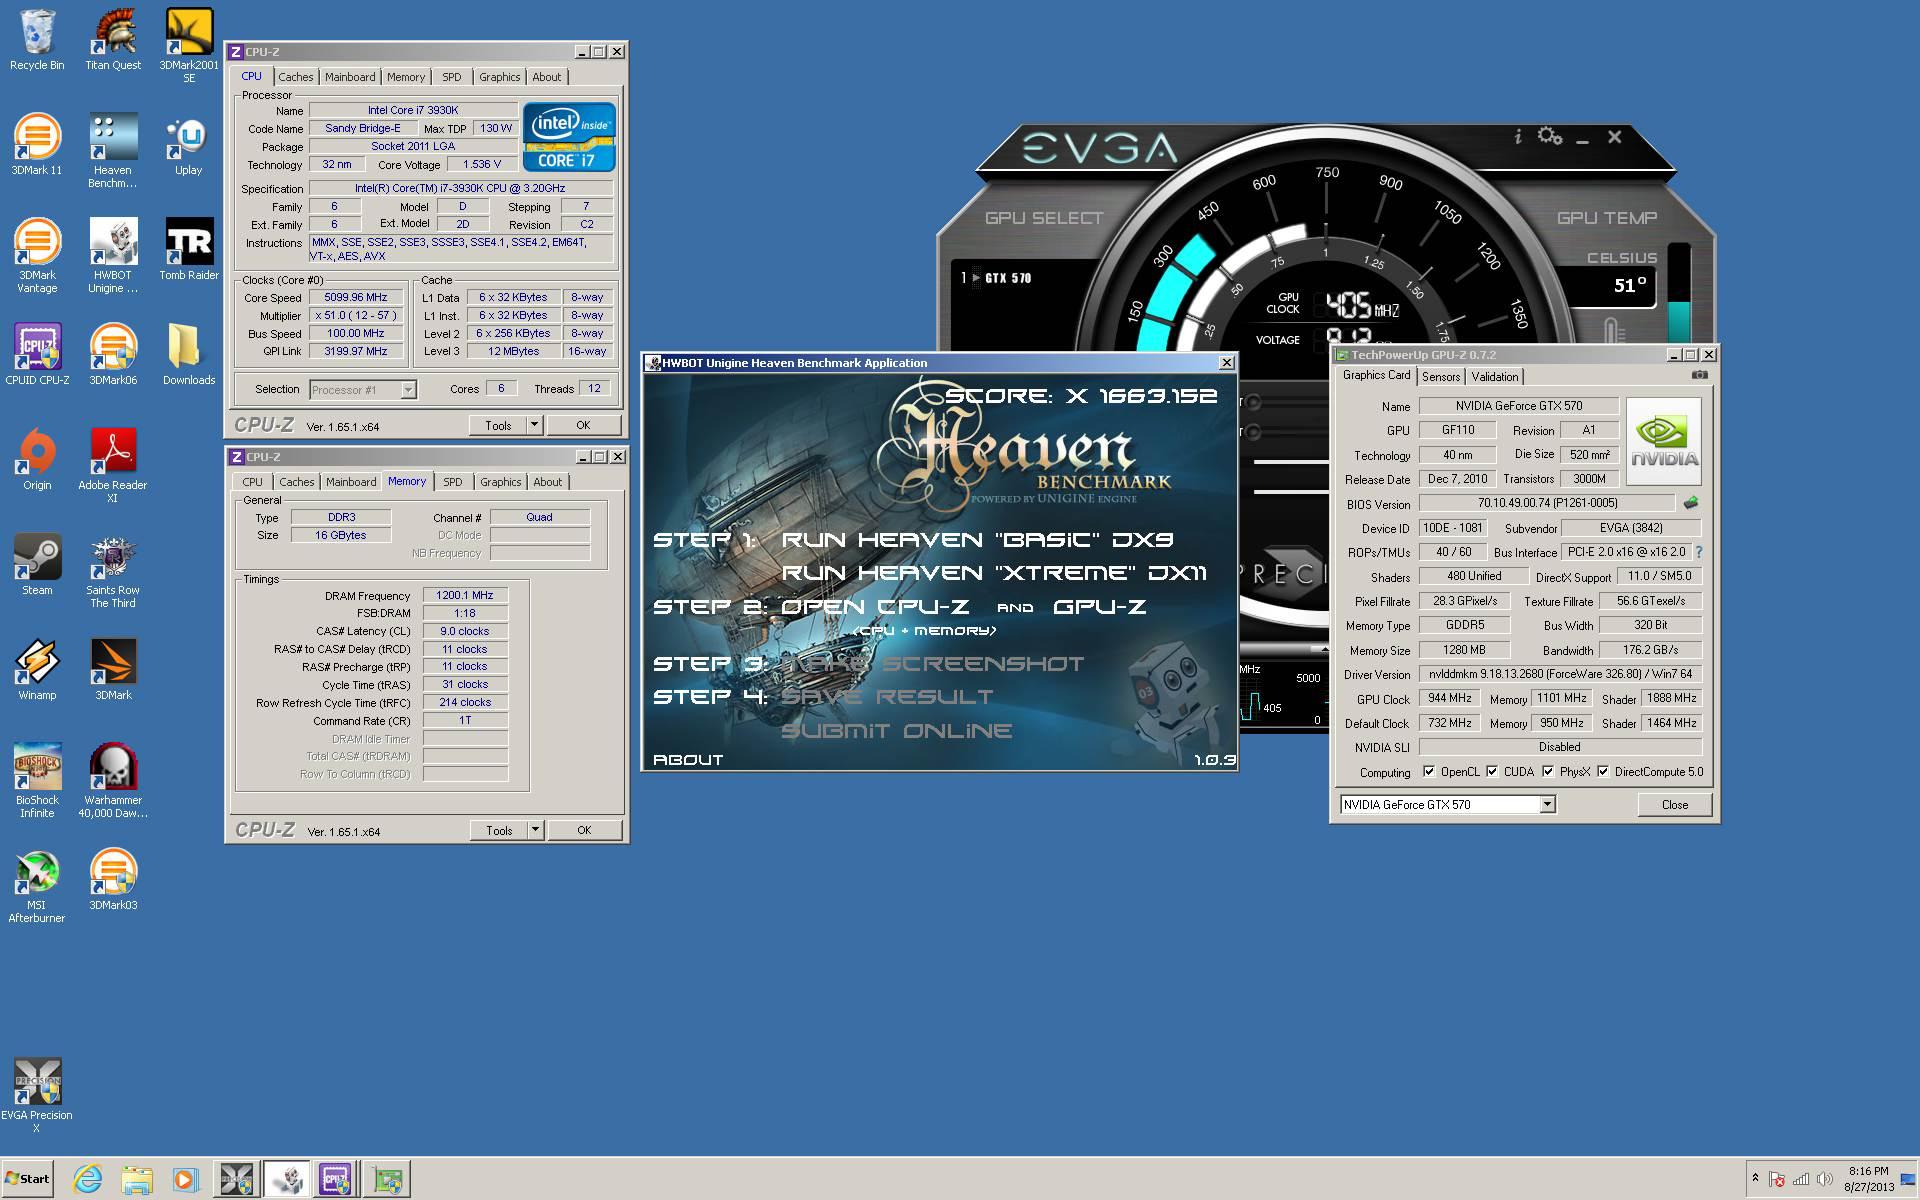Image resolution: width=1920 pixels, height=1200 pixels.
Task: Expand hidden system tray icons arrow
Action: coord(1755,1178)
